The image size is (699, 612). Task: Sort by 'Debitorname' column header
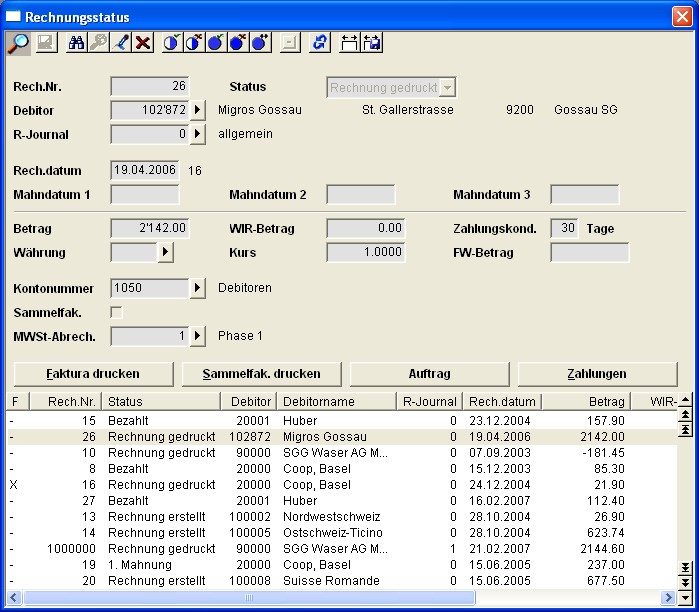click(337, 402)
